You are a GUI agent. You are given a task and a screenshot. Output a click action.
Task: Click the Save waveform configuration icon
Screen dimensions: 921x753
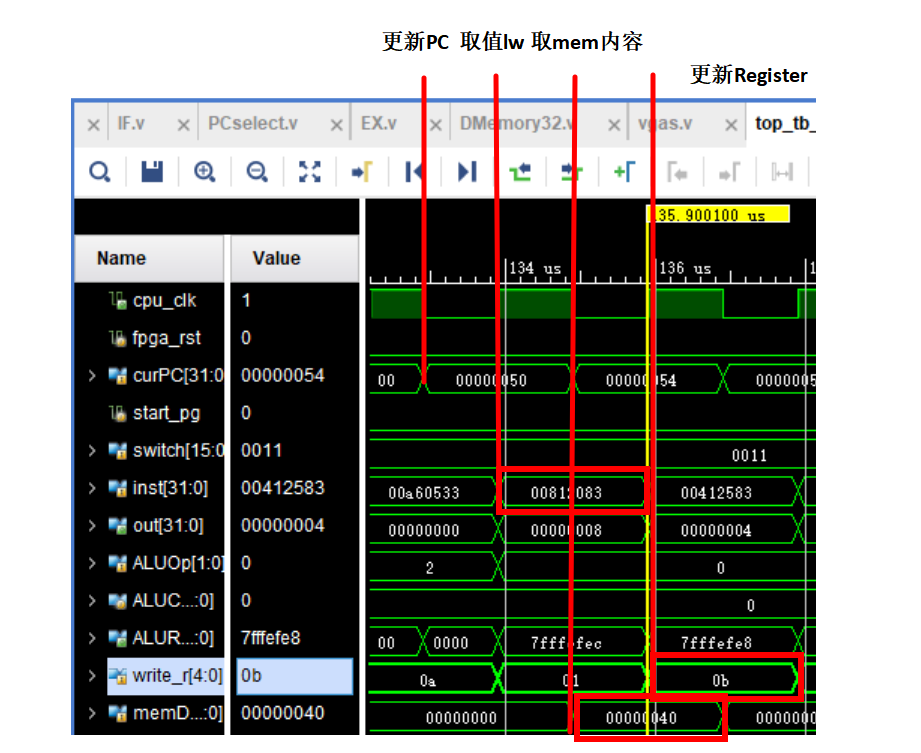coord(152,172)
